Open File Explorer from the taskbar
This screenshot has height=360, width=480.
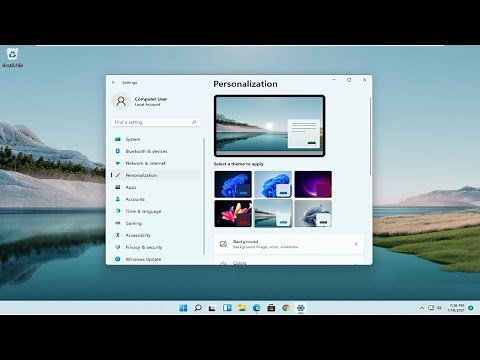[242, 308]
